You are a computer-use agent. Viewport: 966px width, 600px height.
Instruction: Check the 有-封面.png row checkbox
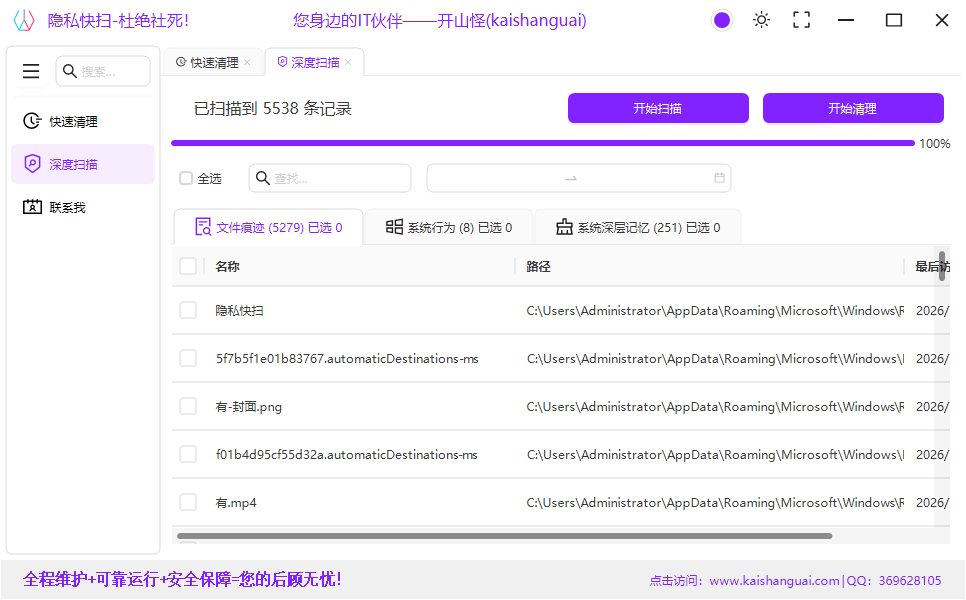click(188, 406)
